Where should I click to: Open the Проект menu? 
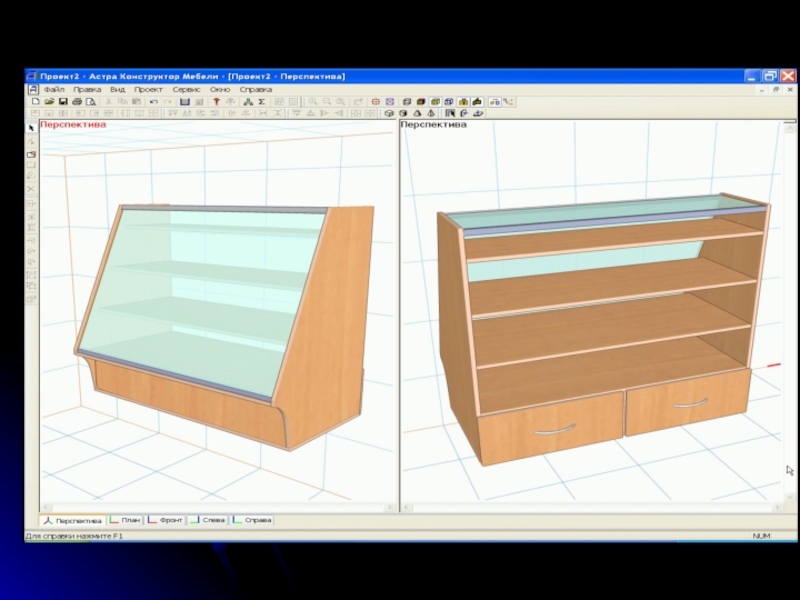coord(148,89)
